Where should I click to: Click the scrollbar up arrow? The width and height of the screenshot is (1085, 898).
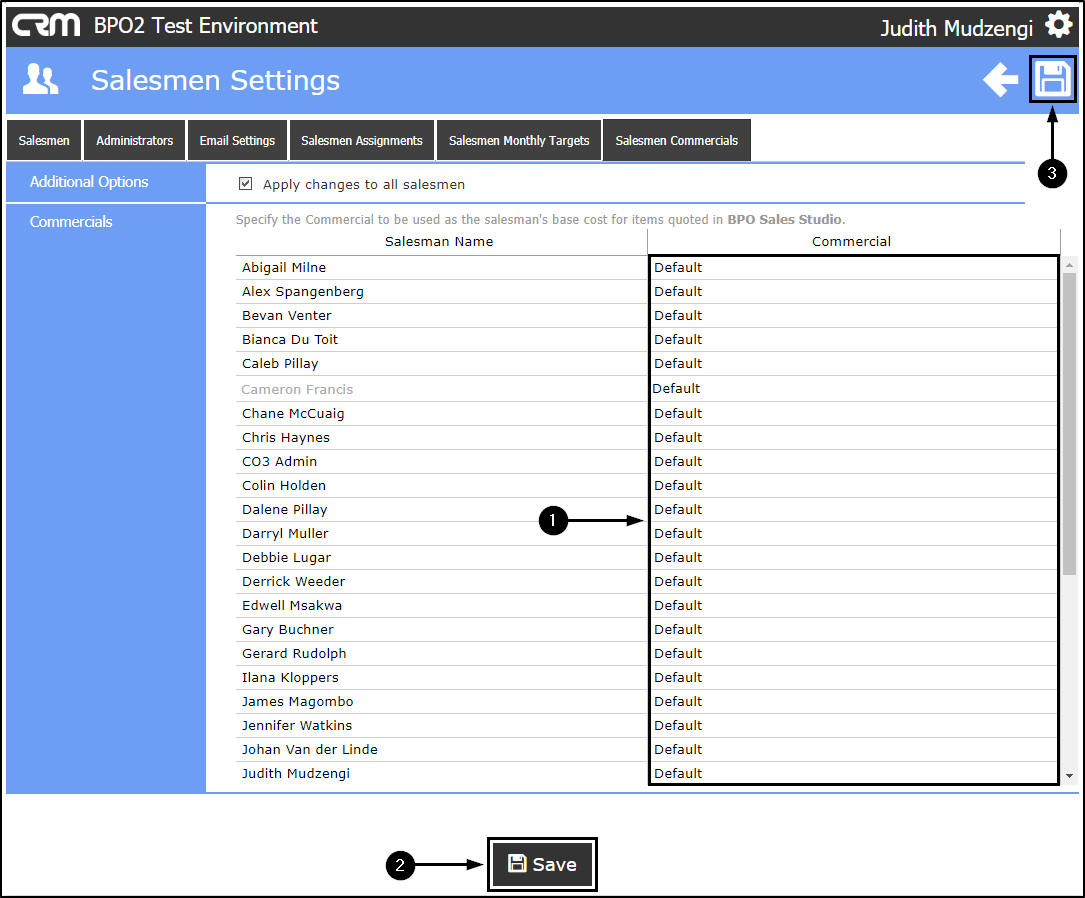click(1069, 265)
